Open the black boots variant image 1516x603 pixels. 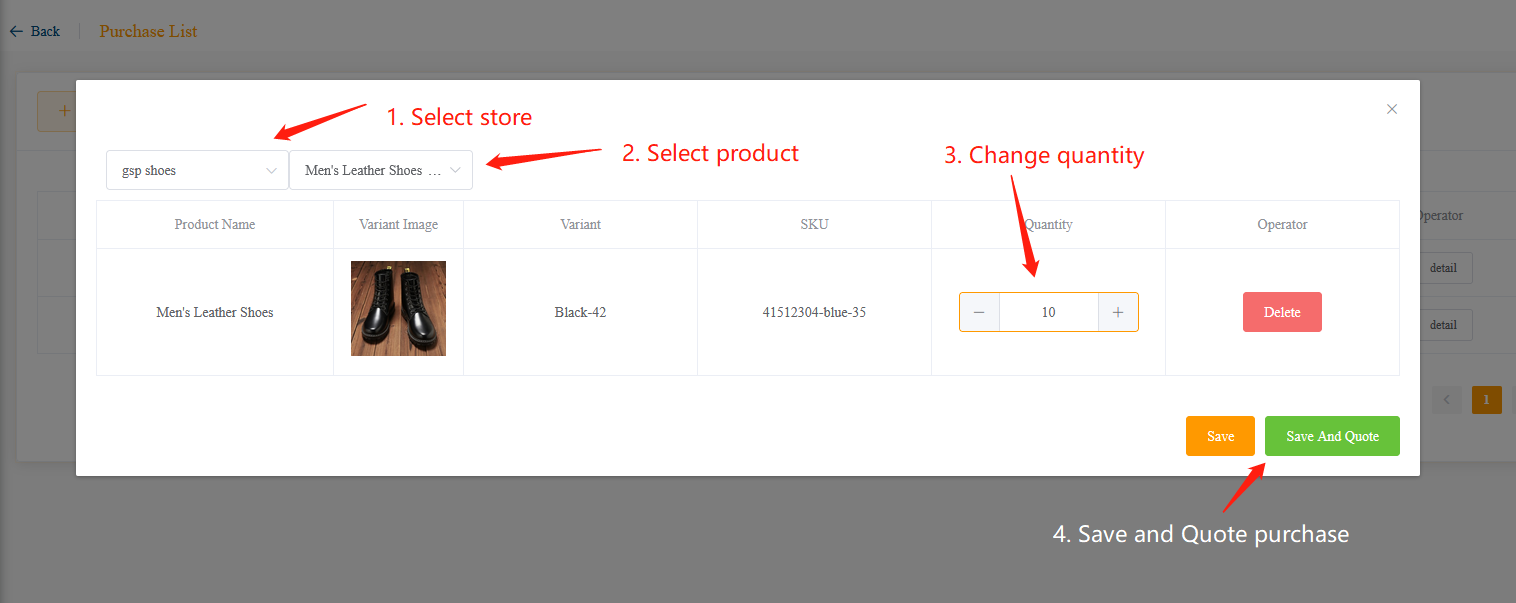click(398, 308)
